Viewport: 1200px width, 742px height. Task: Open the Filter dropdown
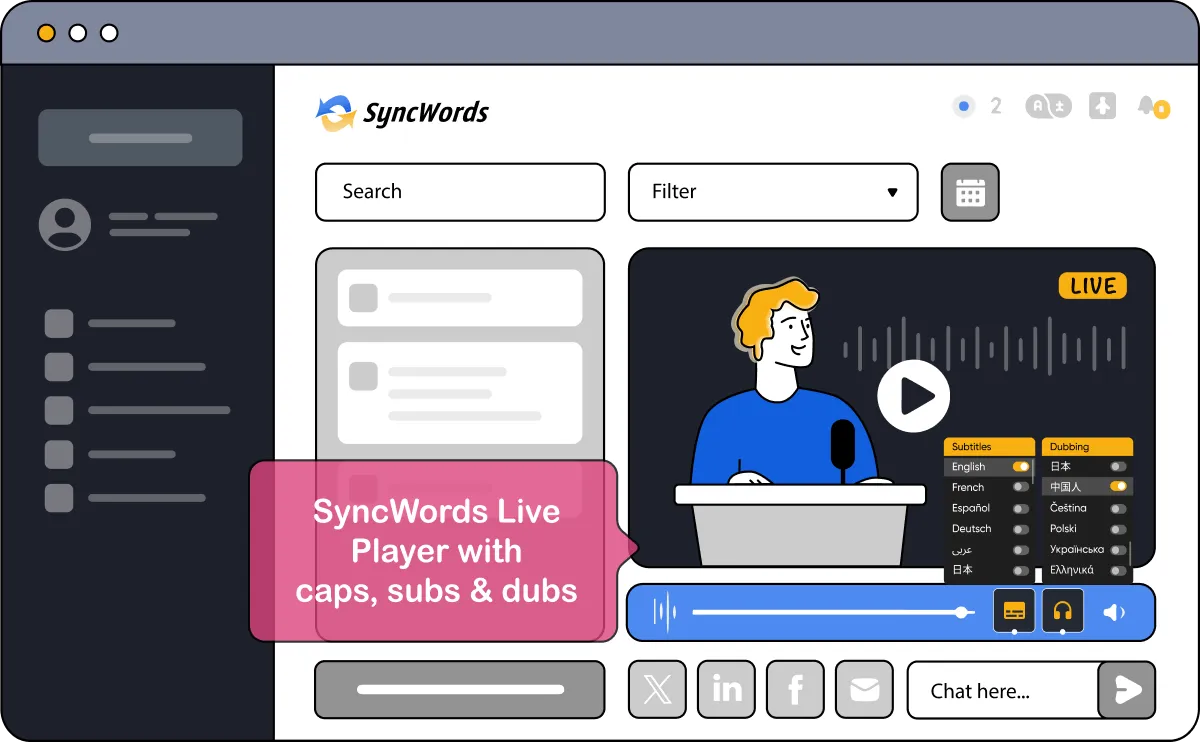tap(772, 192)
